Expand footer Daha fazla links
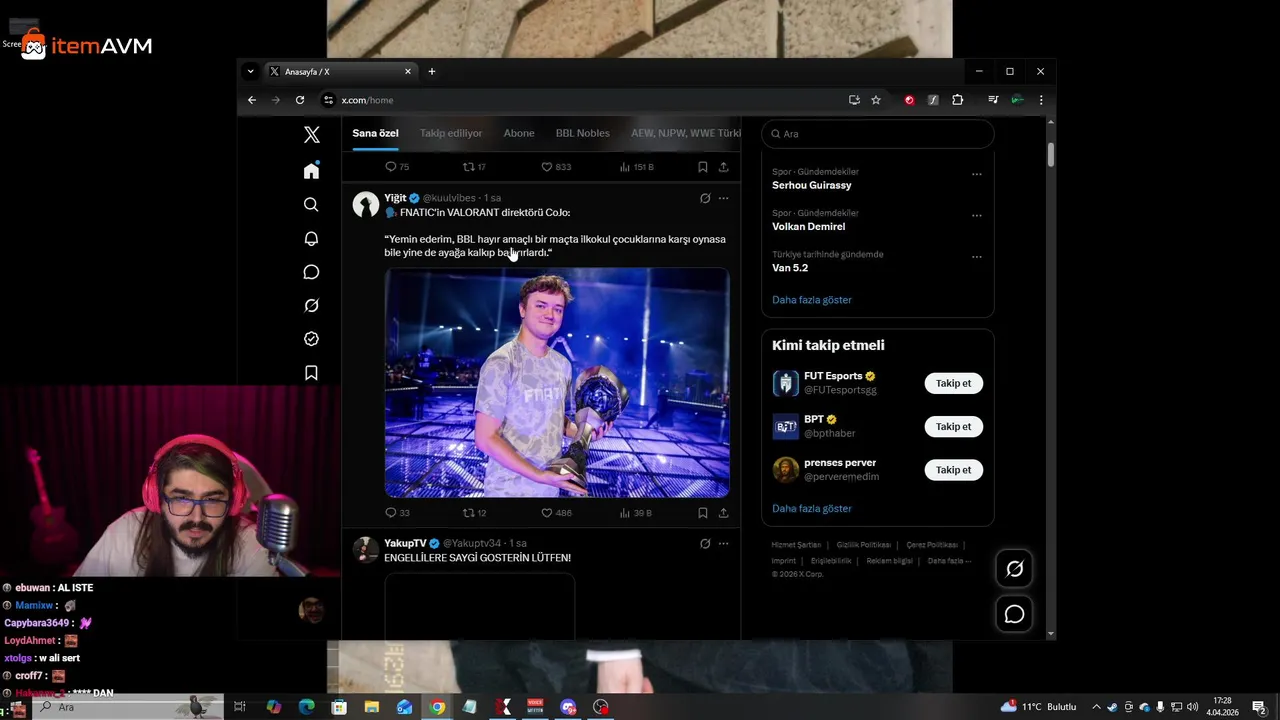Viewport: 1280px width, 720px height. coord(949,561)
